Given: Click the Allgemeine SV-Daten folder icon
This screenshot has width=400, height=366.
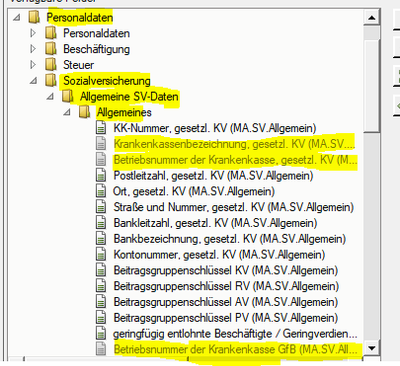Looking at the screenshot, I should point(68,96).
